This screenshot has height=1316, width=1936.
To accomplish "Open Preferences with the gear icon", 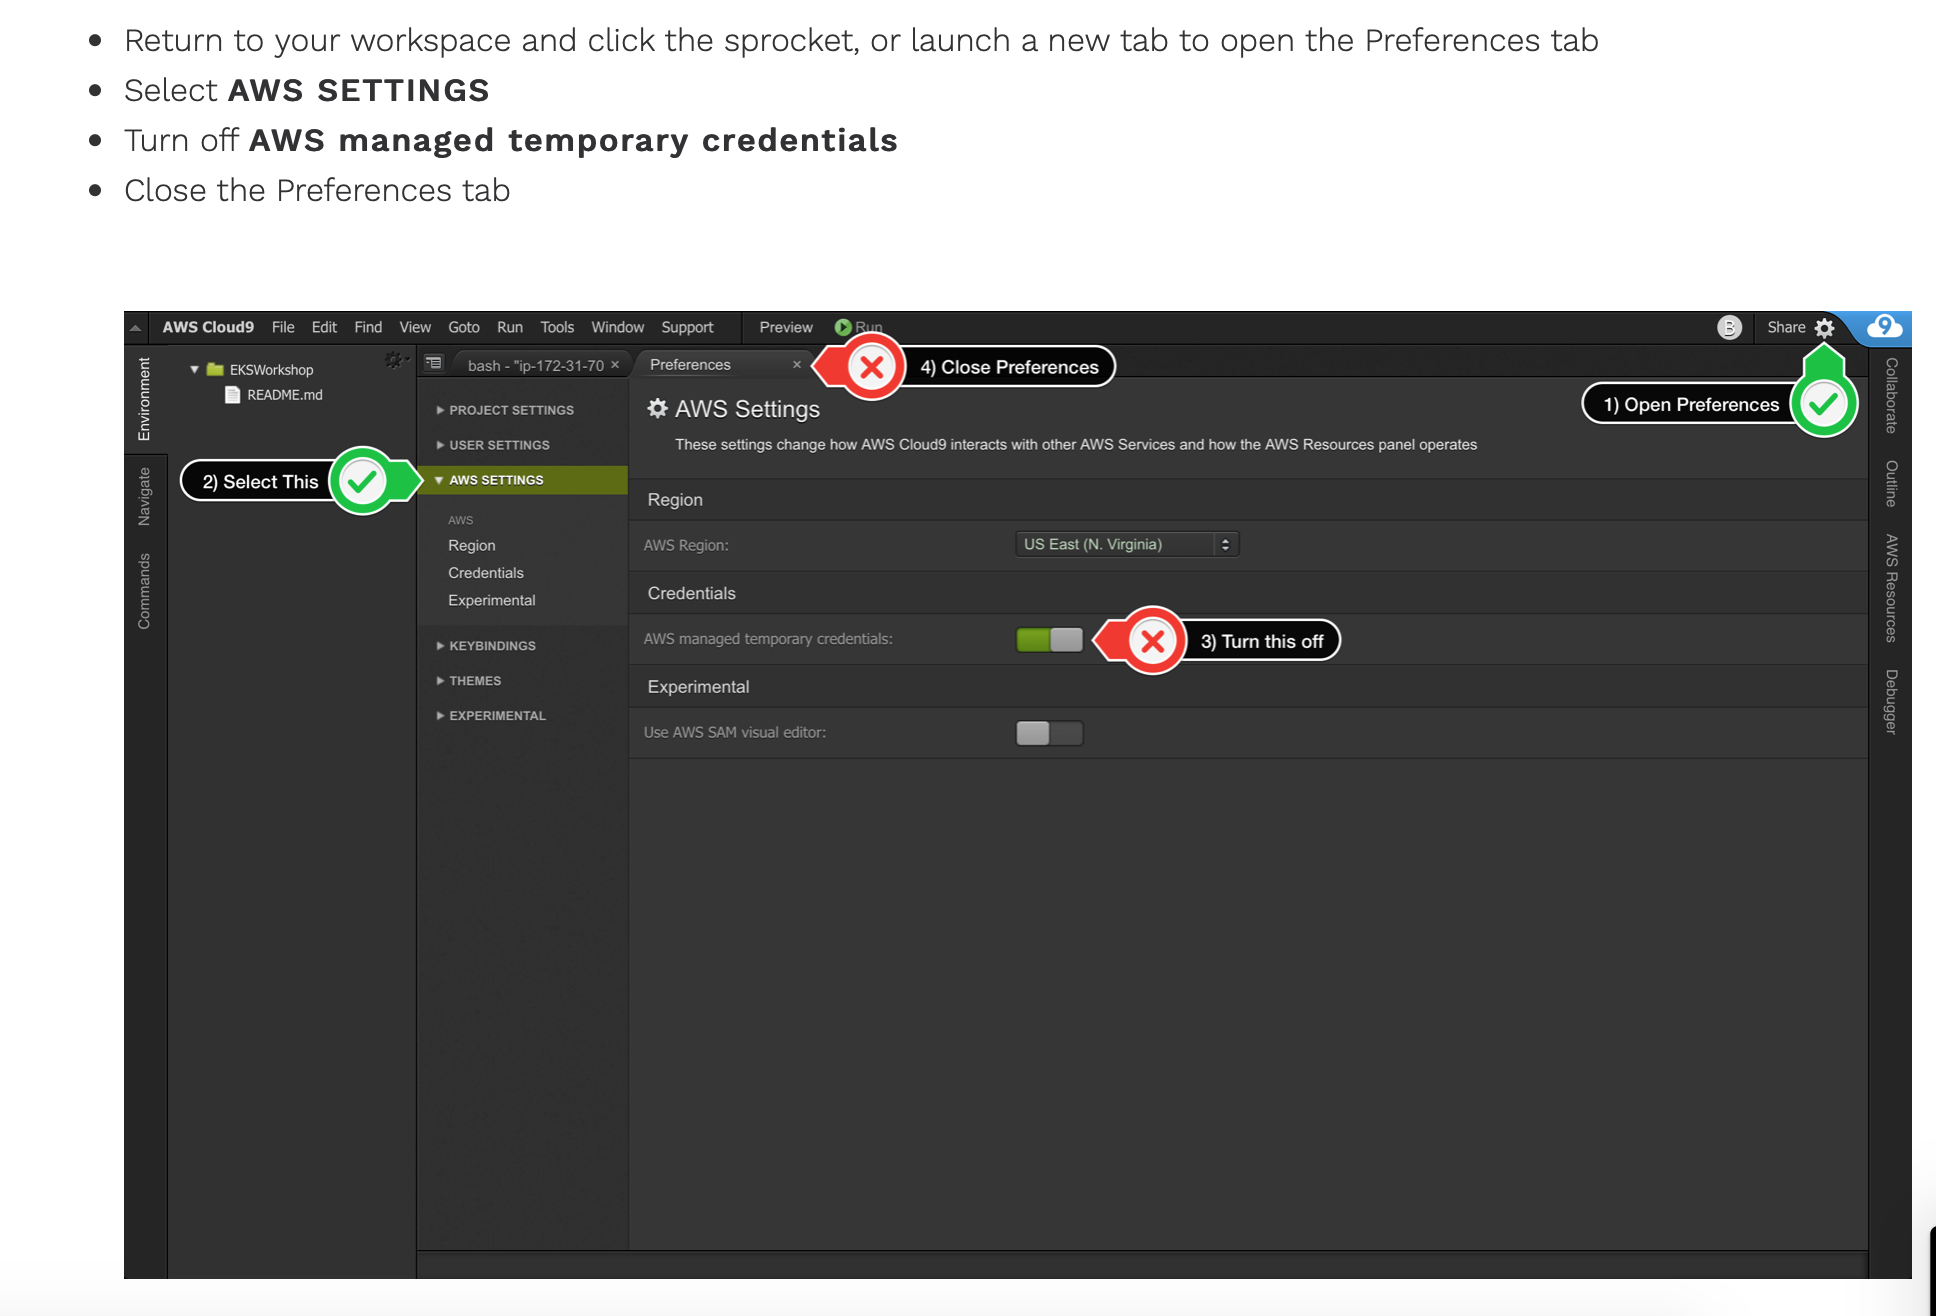I will coord(1824,328).
